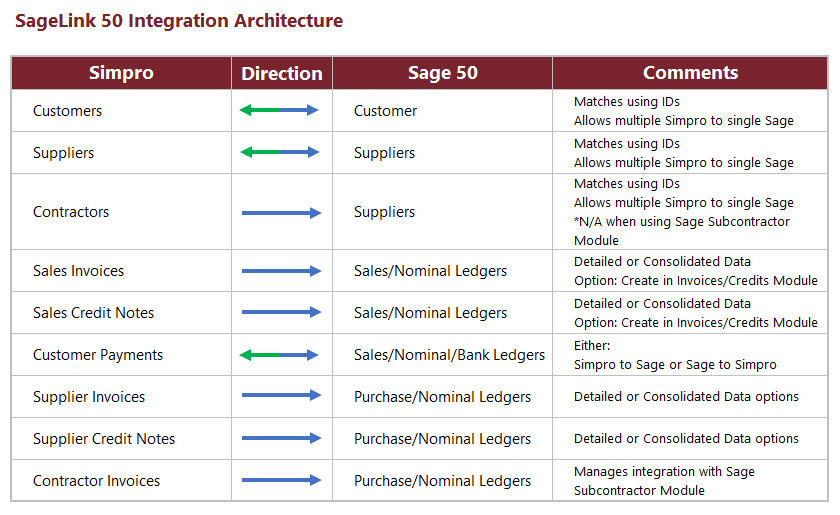The height and width of the screenshot is (515, 840).
Task: Click the Simpro column header
Action: pos(121,73)
